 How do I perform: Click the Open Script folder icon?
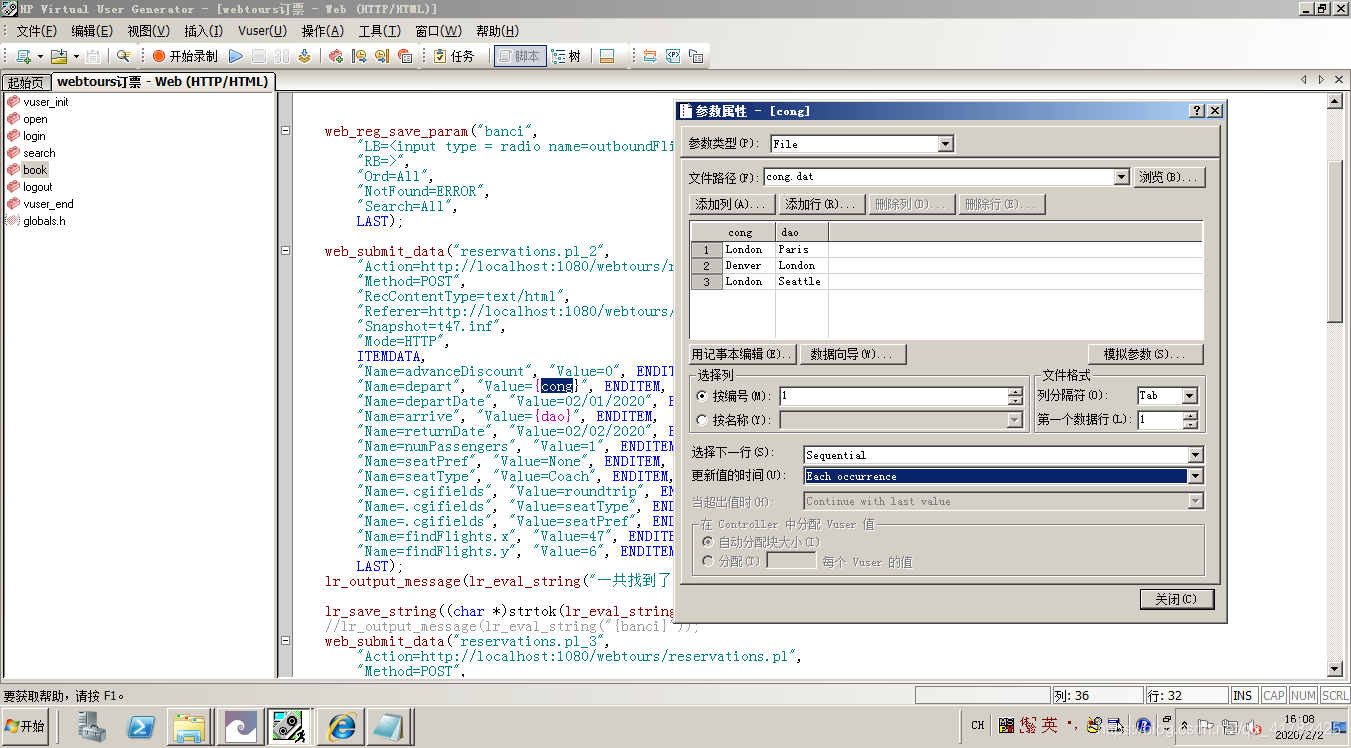click(58, 56)
